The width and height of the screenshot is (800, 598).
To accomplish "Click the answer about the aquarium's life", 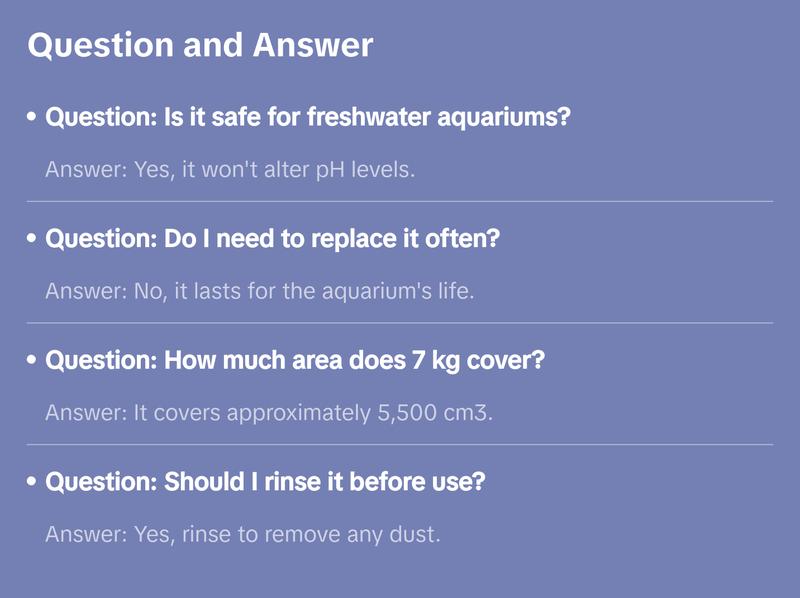I will point(259,292).
